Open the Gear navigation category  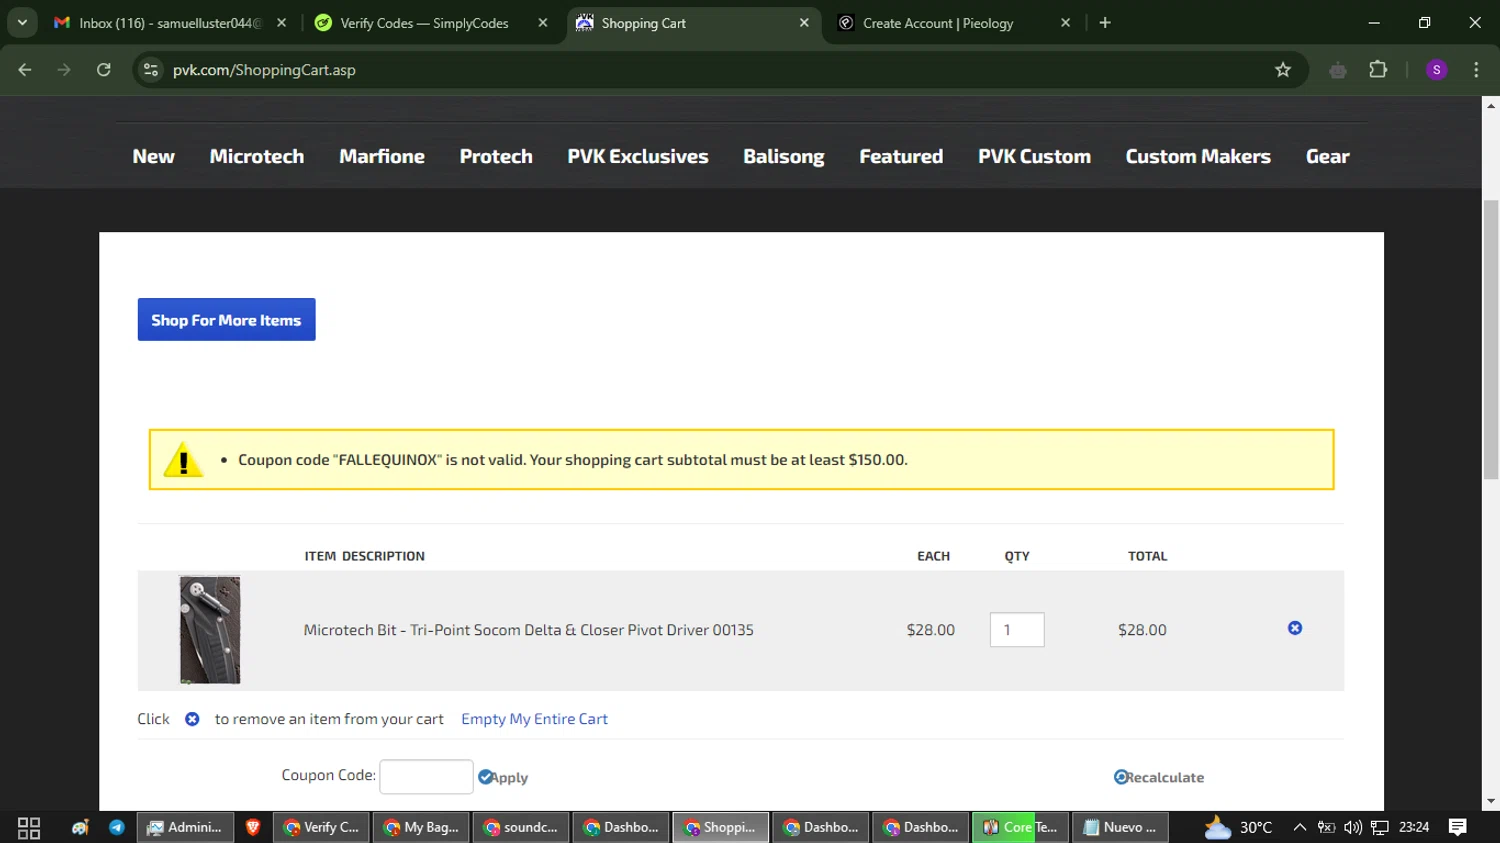click(x=1328, y=157)
